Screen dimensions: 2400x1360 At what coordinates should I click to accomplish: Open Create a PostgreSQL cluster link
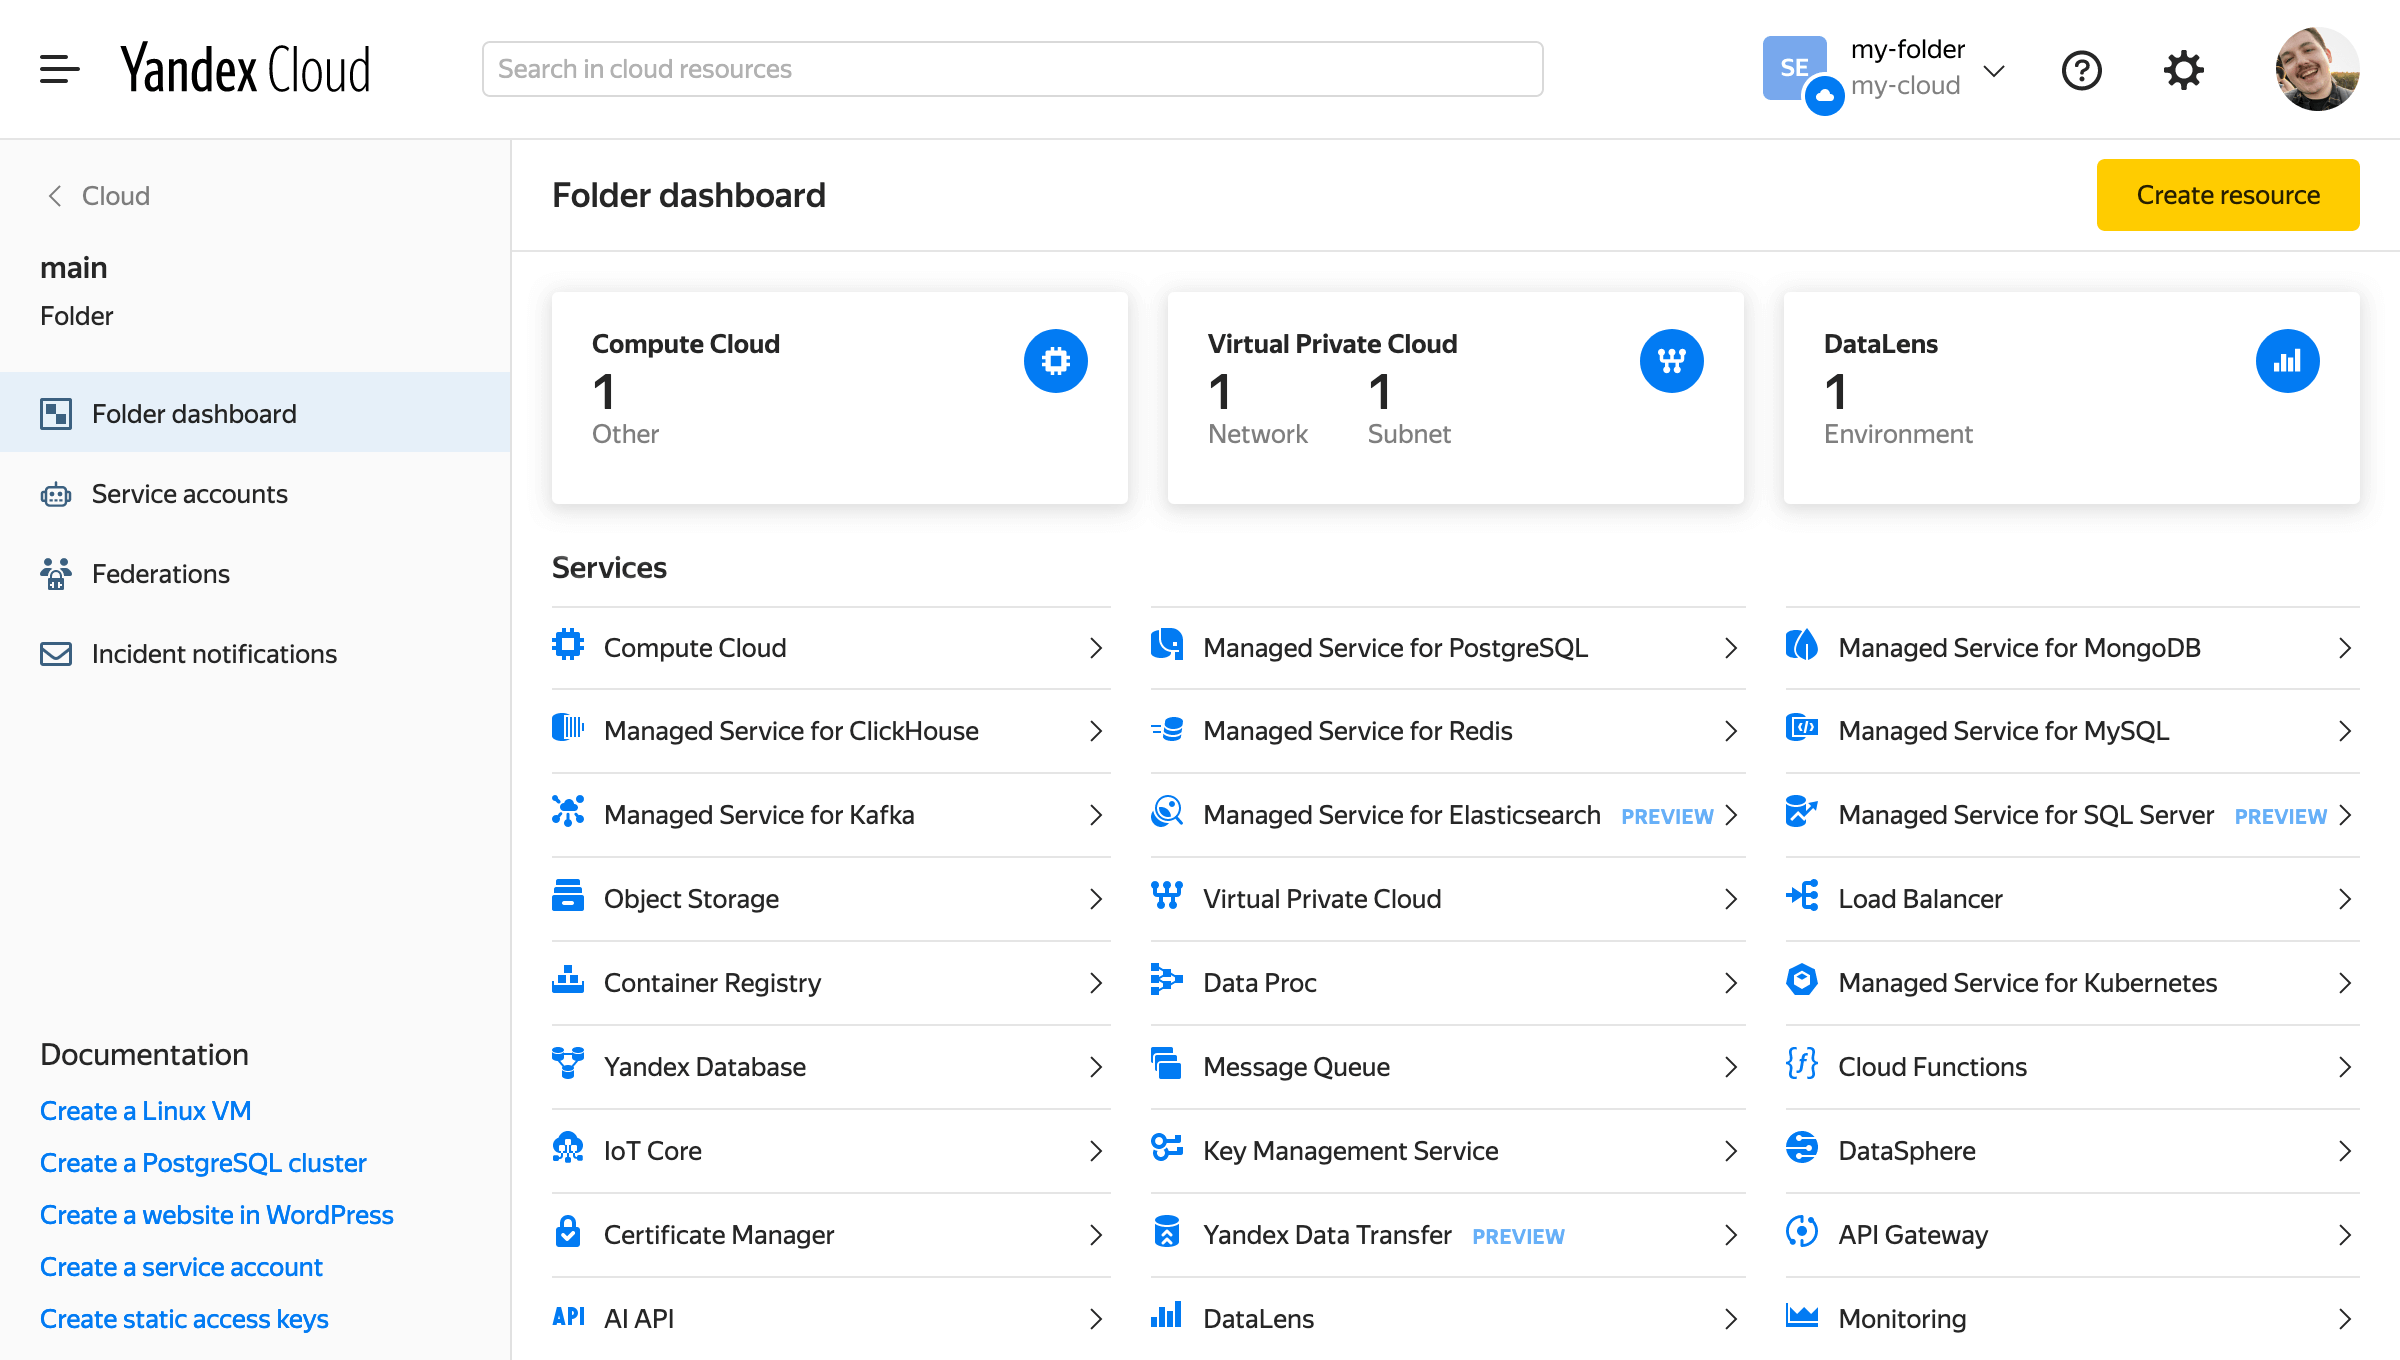point(201,1162)
